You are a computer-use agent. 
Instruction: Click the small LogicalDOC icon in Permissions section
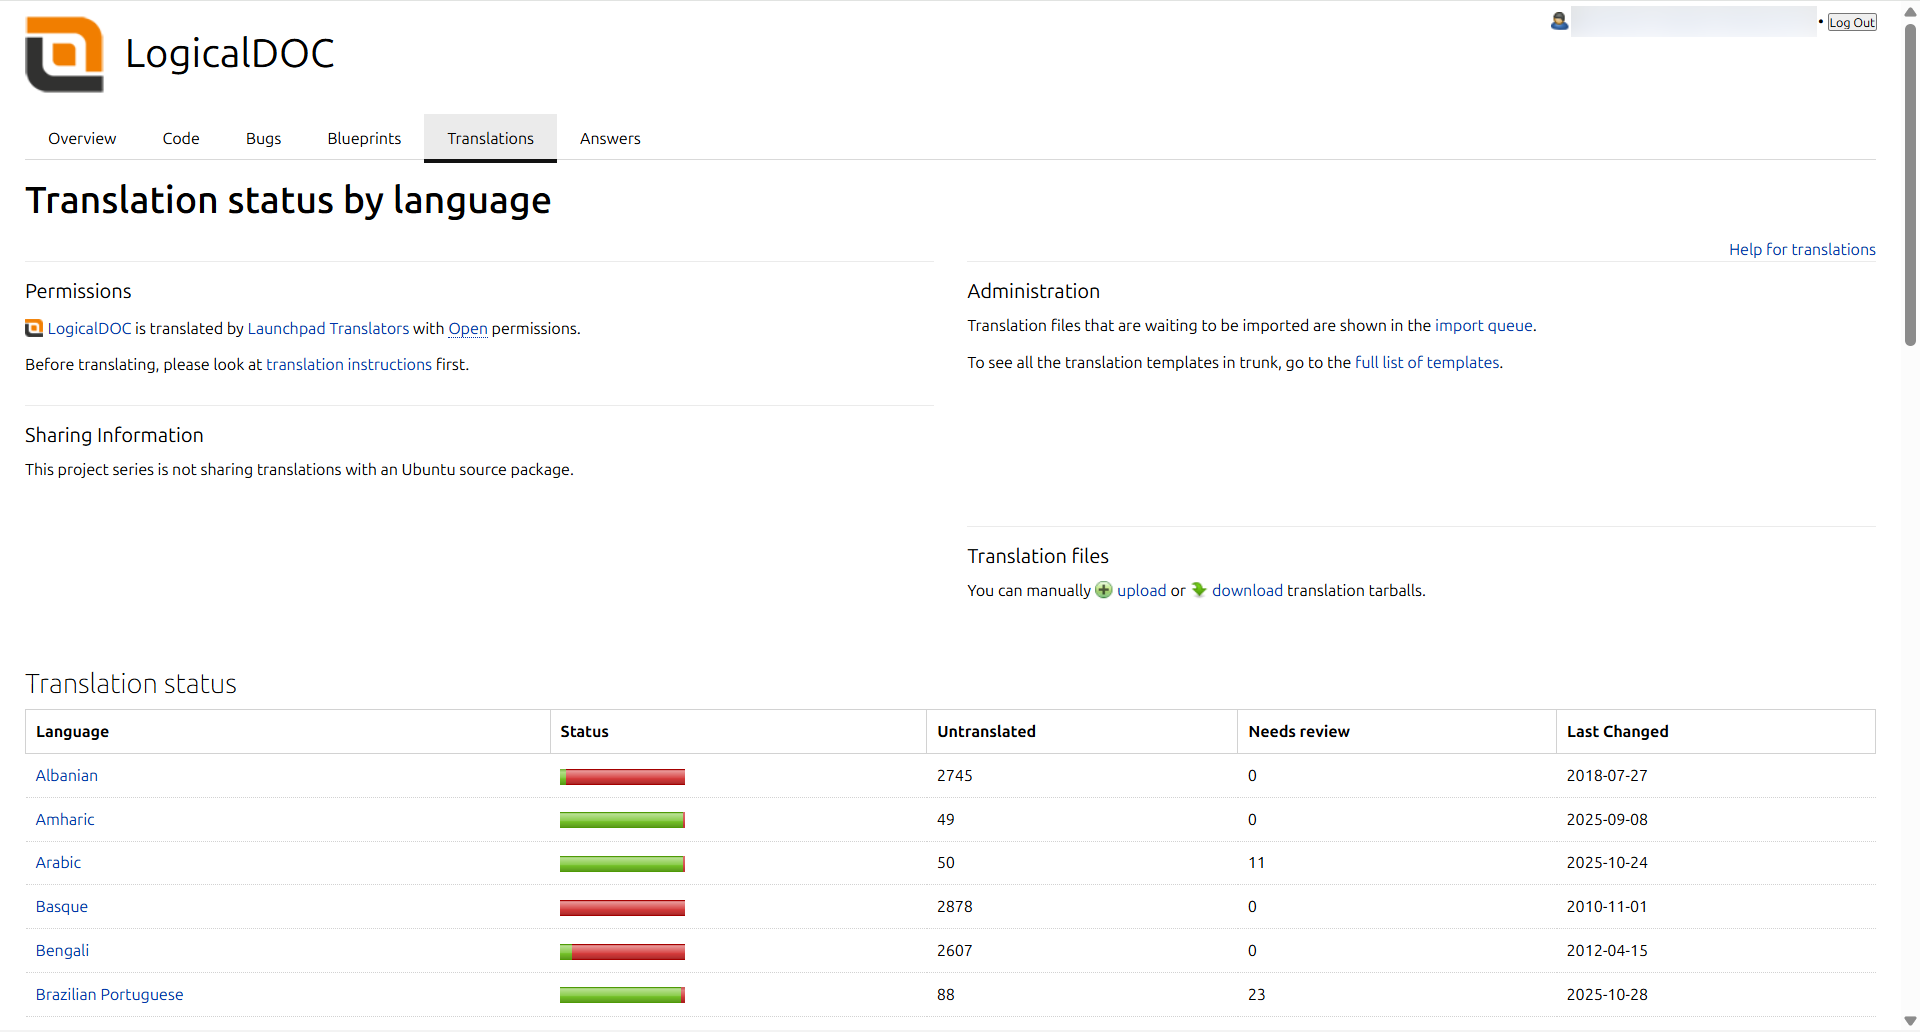pyautogui.click(x=33, y=328)
